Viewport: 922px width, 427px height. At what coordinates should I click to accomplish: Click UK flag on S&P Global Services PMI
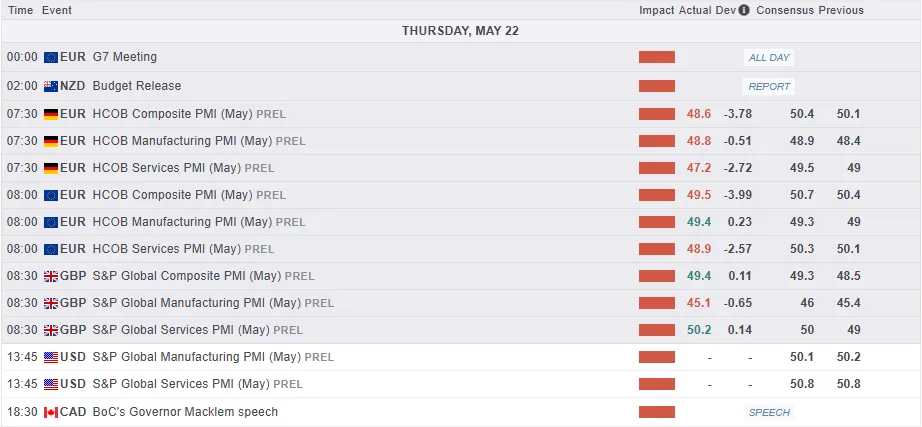[51, 330]
